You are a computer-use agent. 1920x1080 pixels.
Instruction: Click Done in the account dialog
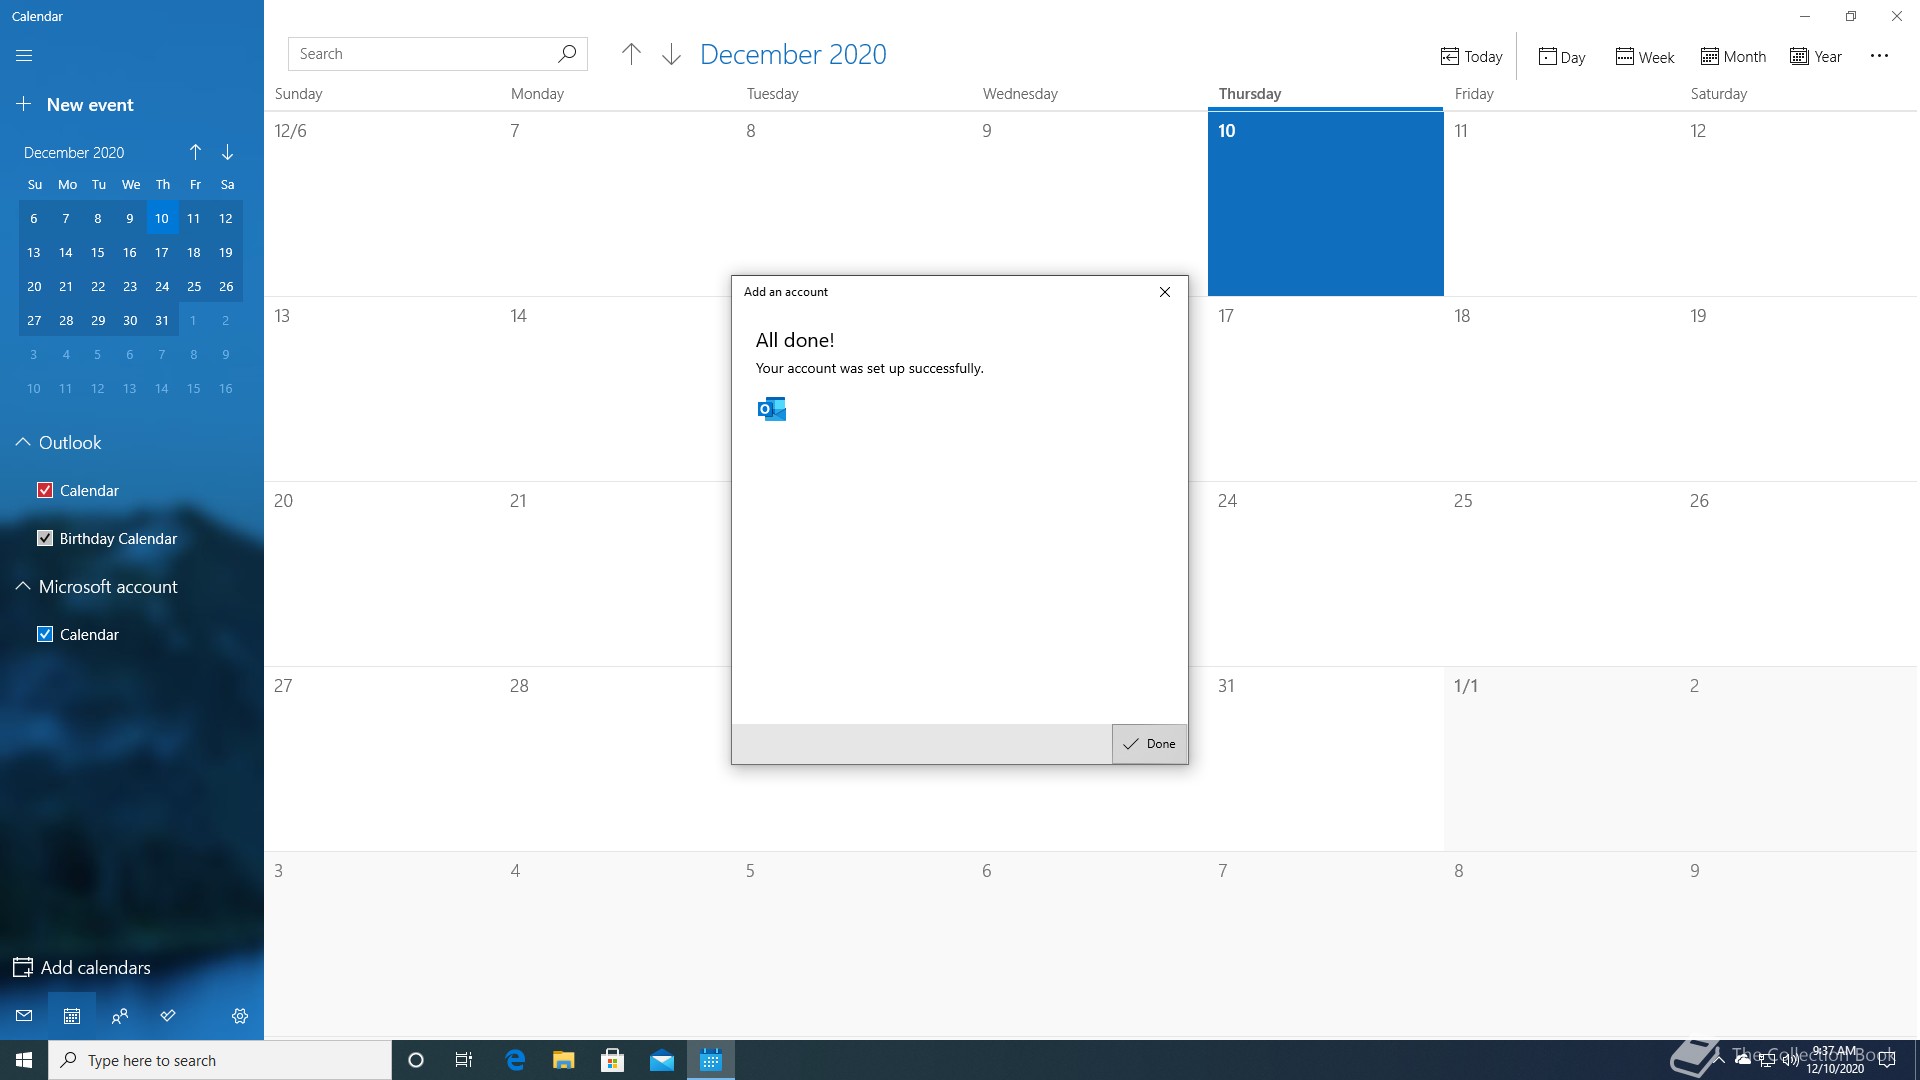[1149, 744]
